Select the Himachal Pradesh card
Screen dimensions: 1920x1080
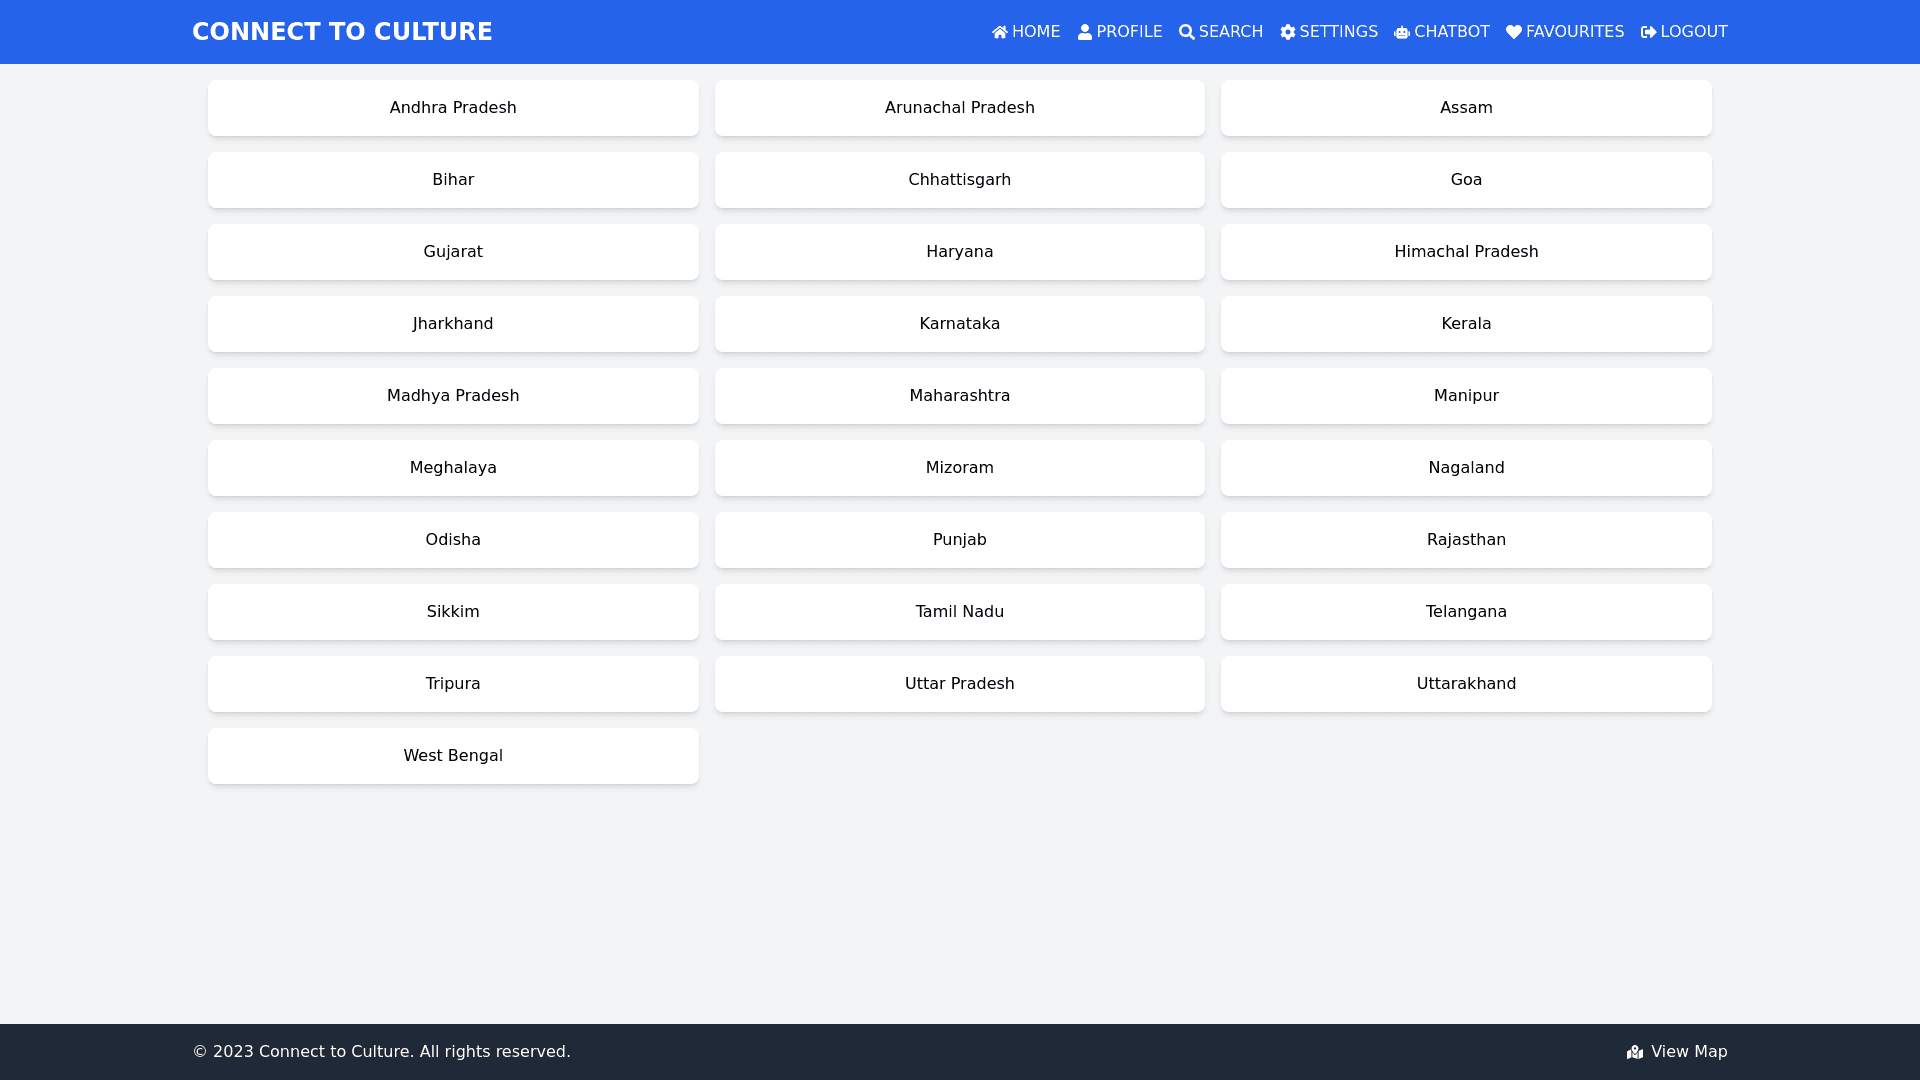tap(1466, 252)
